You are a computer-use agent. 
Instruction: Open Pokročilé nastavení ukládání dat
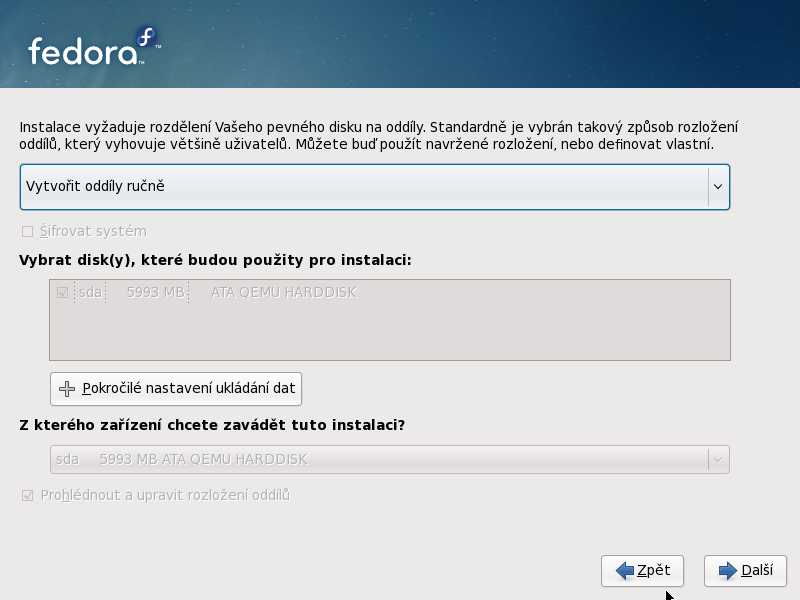click(x=176, y=388)
